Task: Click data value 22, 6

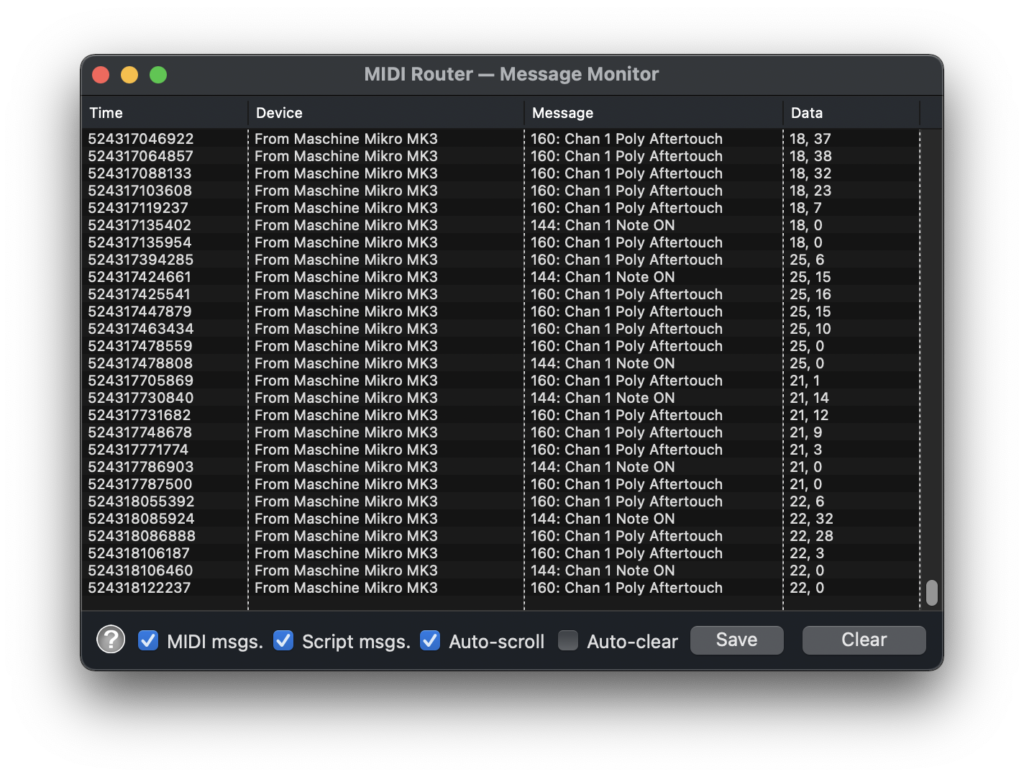Action: pos(807,502)
